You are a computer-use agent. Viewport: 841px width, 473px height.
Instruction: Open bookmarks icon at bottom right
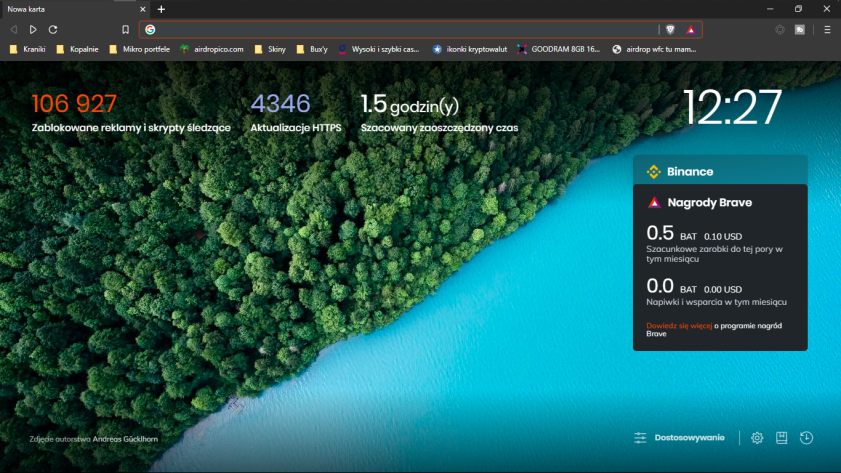781,438
